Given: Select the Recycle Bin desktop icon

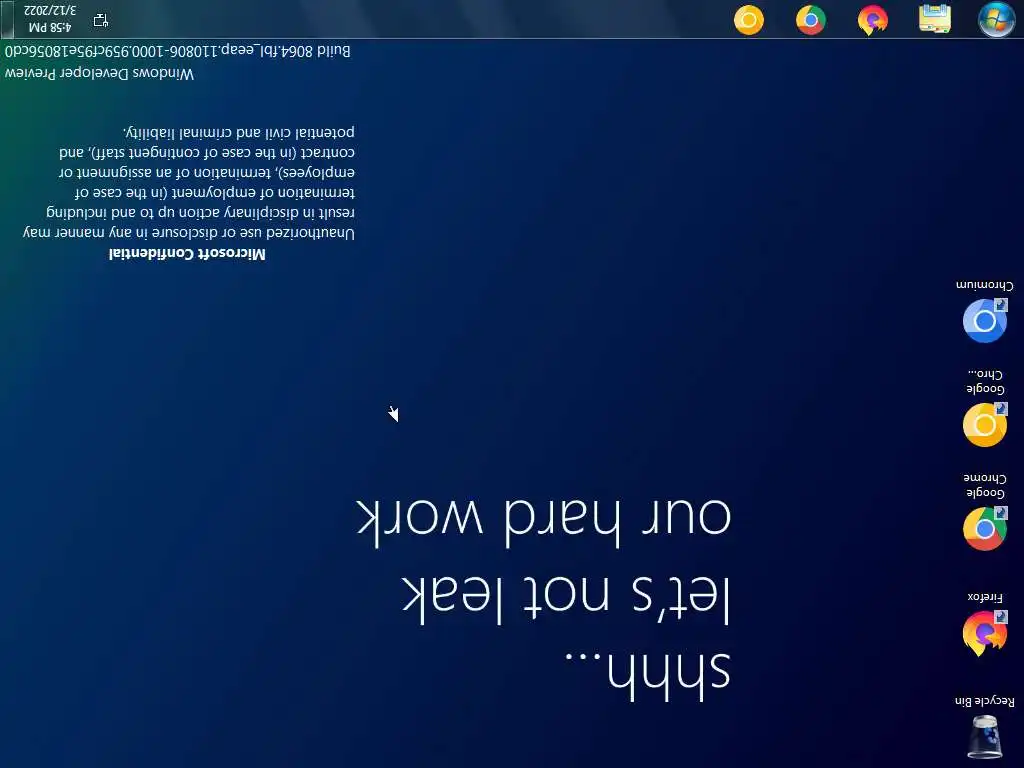Looking at the screenshot, I should point(985,728).
